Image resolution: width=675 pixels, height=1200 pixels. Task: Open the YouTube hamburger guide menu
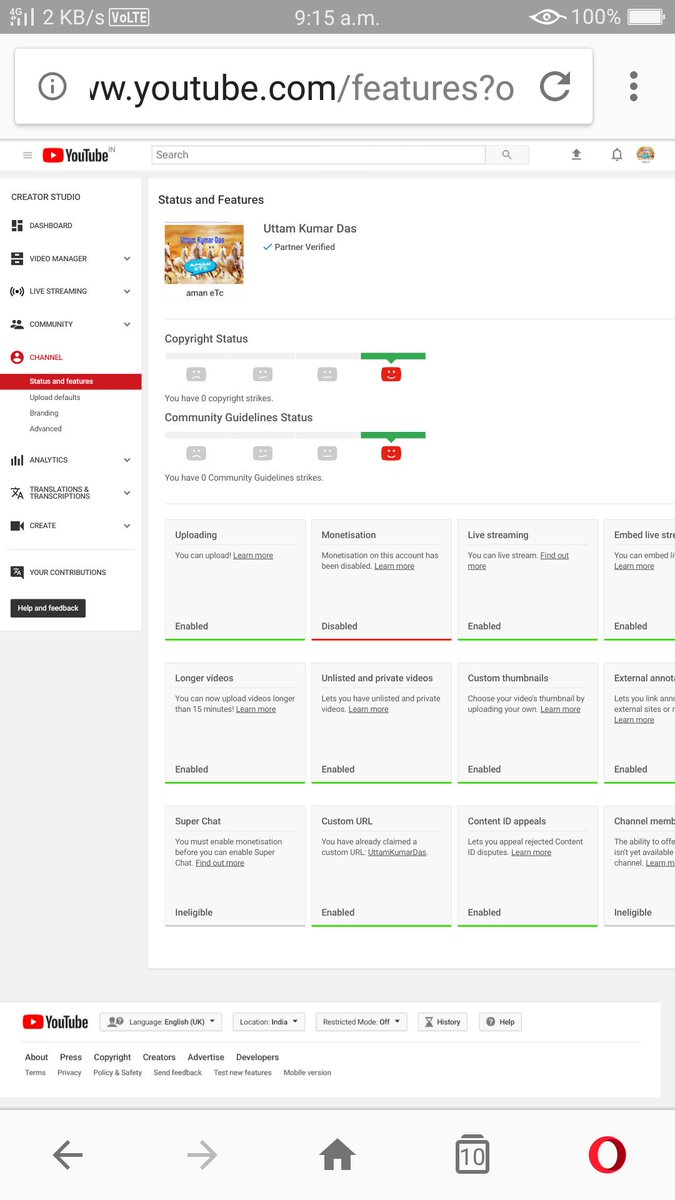(x=28, y=155)
